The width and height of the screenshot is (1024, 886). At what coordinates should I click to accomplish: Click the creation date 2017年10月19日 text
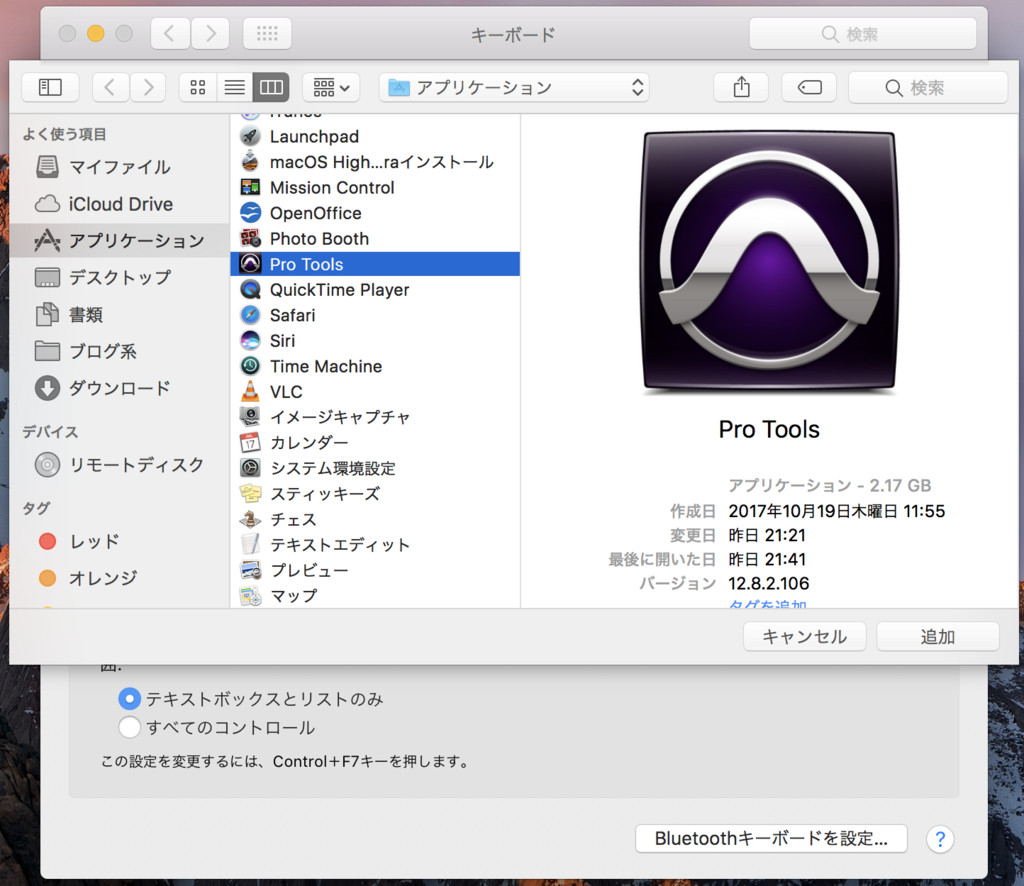pyautogui.click(x=837, y=511)
